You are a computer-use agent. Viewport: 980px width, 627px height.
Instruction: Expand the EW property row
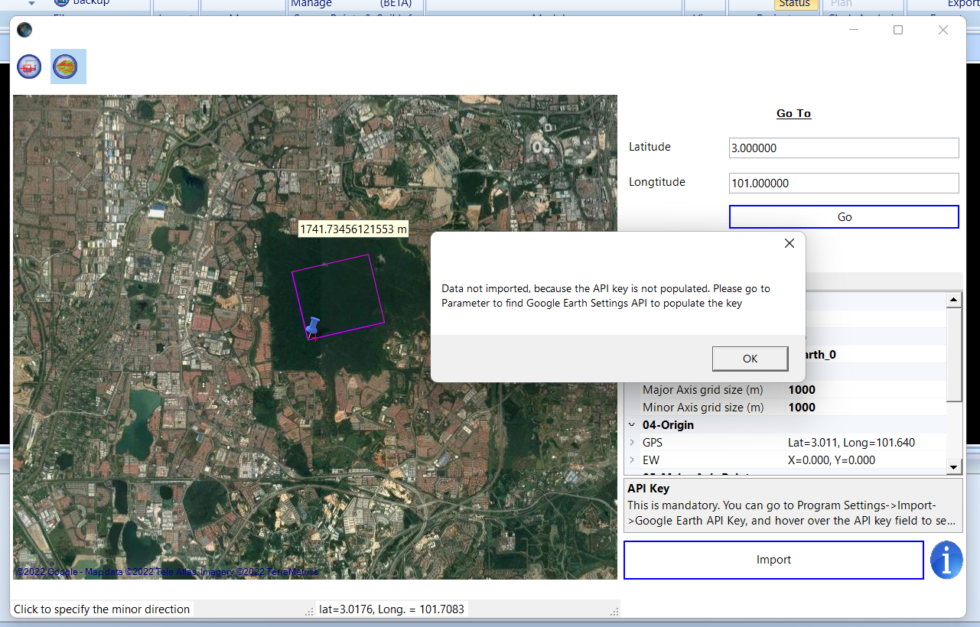(x=630, y=459)
